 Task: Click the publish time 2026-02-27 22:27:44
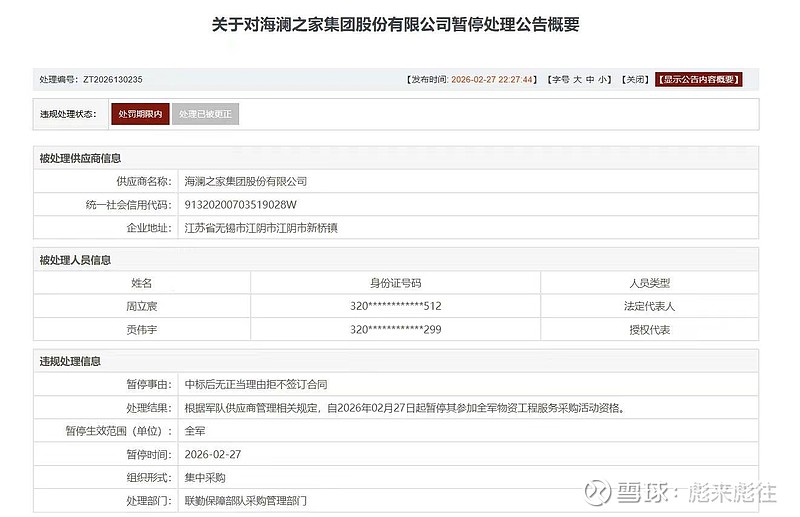click(492, 80)
